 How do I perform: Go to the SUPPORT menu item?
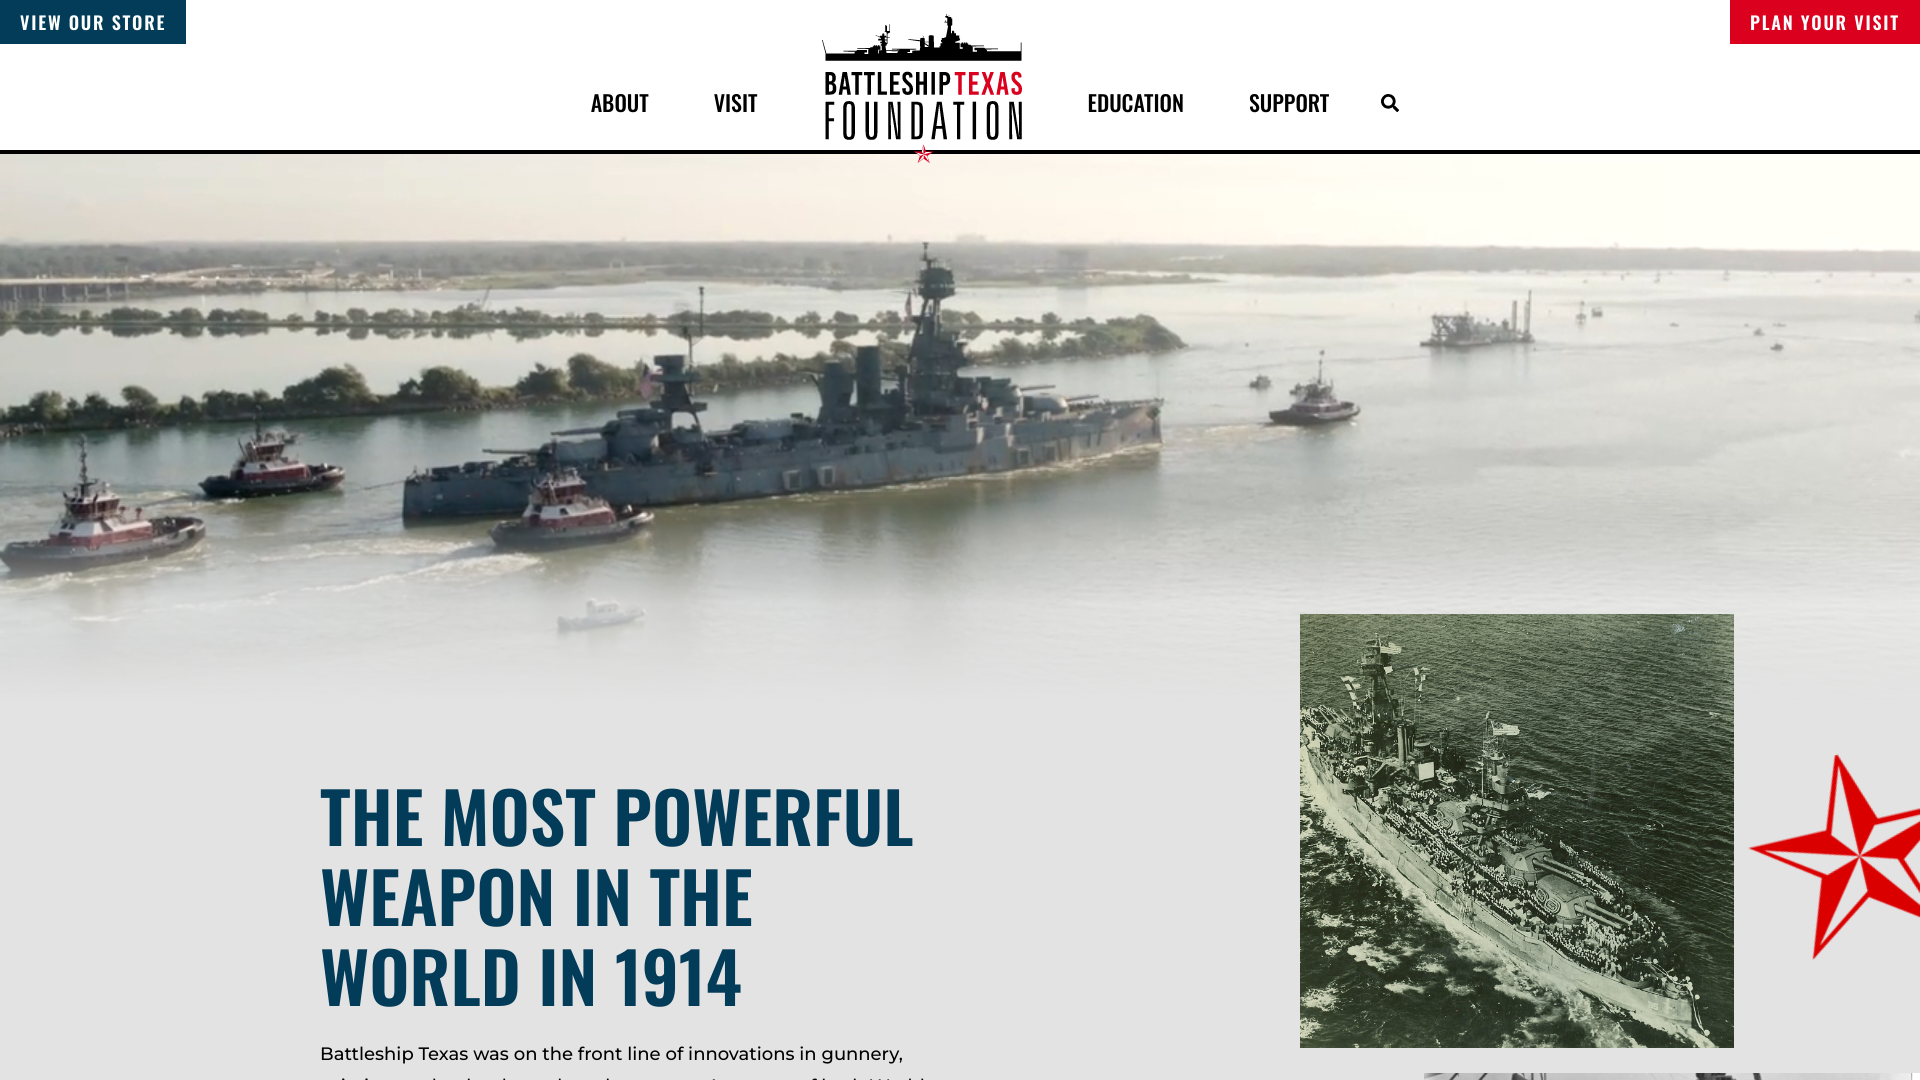[1288, 103]
